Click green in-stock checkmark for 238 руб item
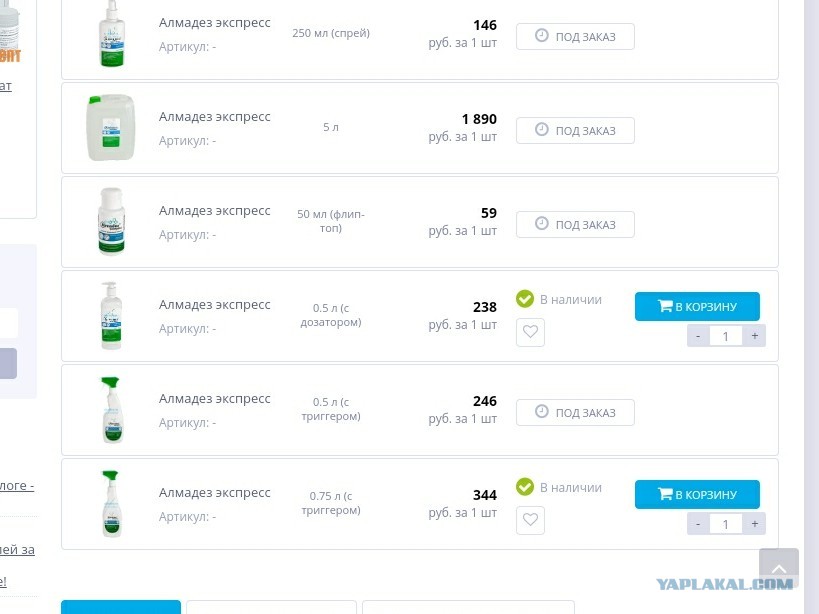Image resolution: width=819 pixels, height=614 pixels. coord(525,299)
